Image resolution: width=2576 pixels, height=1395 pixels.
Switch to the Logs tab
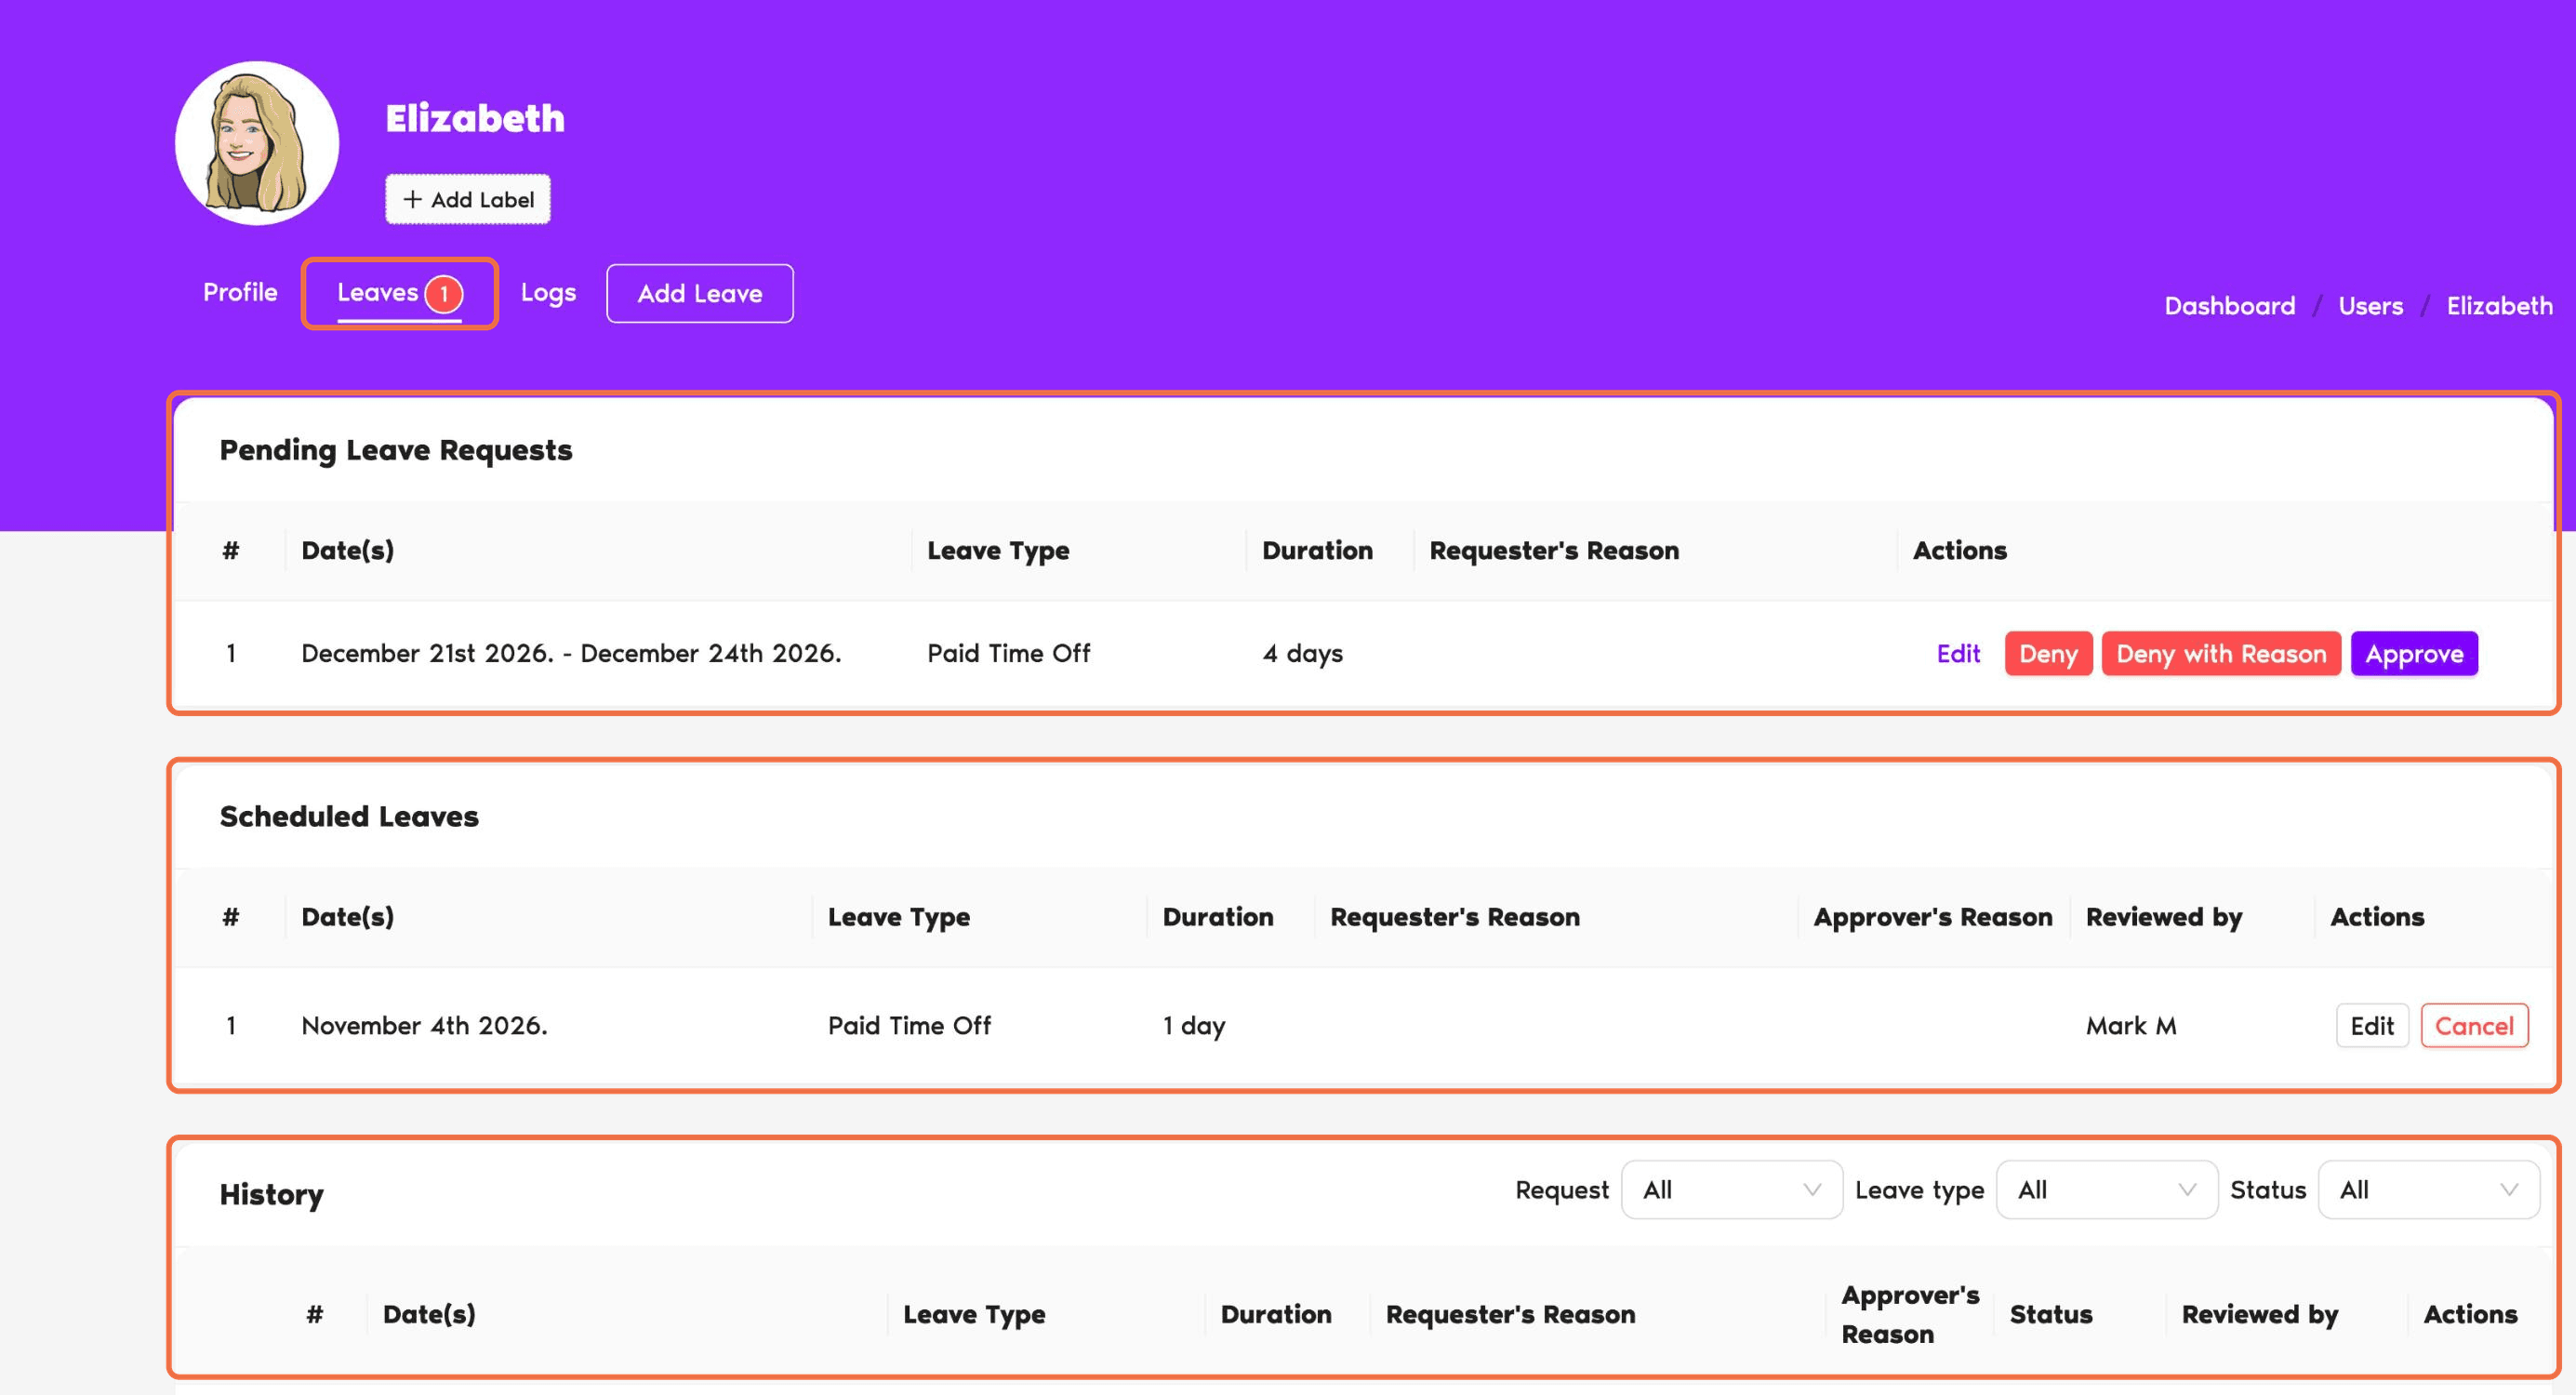point(548,293)
